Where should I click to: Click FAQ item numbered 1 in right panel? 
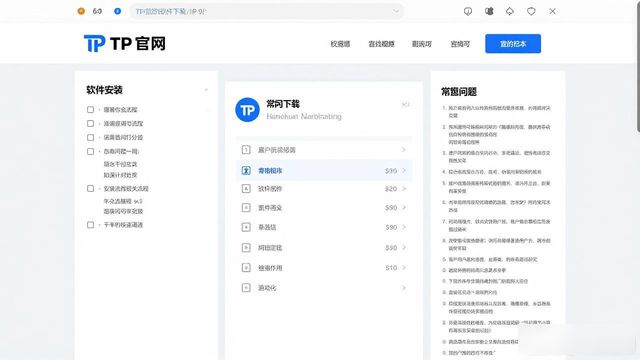point(496,112)
